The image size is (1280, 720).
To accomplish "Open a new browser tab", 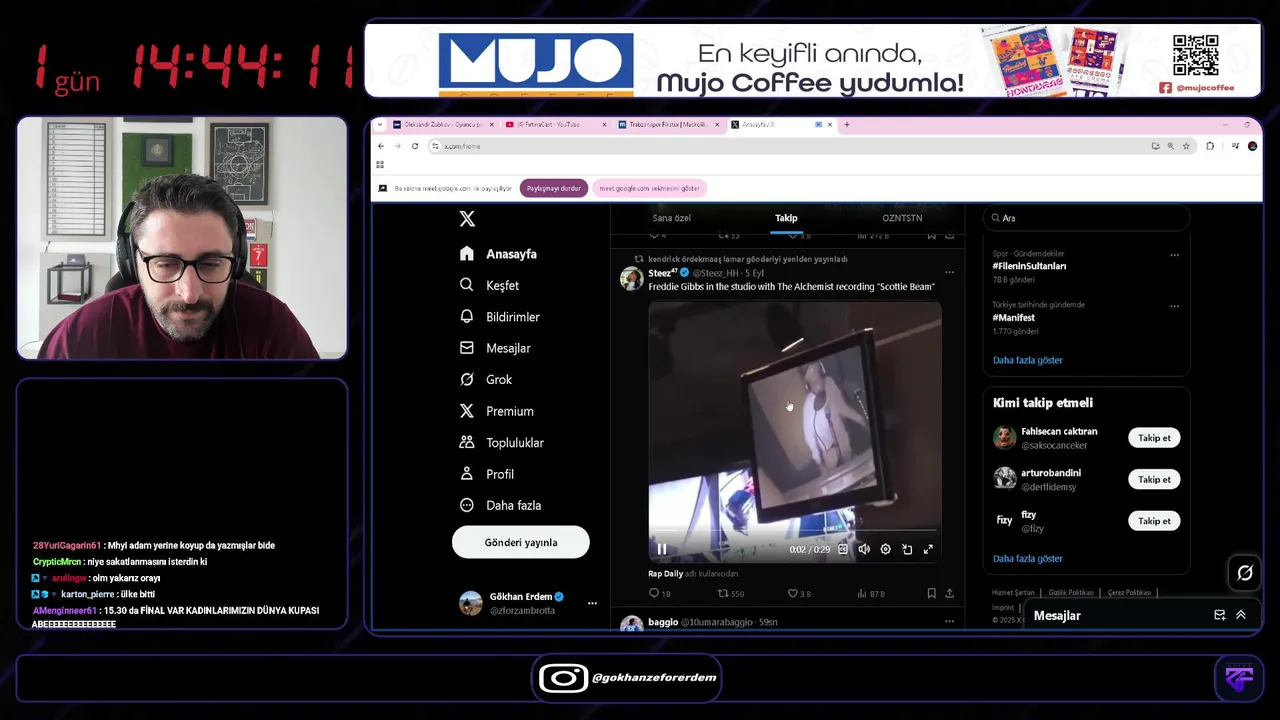I will coord(847,125).
